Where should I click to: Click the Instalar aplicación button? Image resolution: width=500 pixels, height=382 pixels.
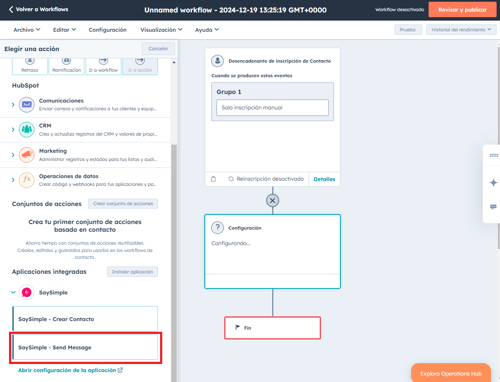pyautogui.click(x=132, y=272)
